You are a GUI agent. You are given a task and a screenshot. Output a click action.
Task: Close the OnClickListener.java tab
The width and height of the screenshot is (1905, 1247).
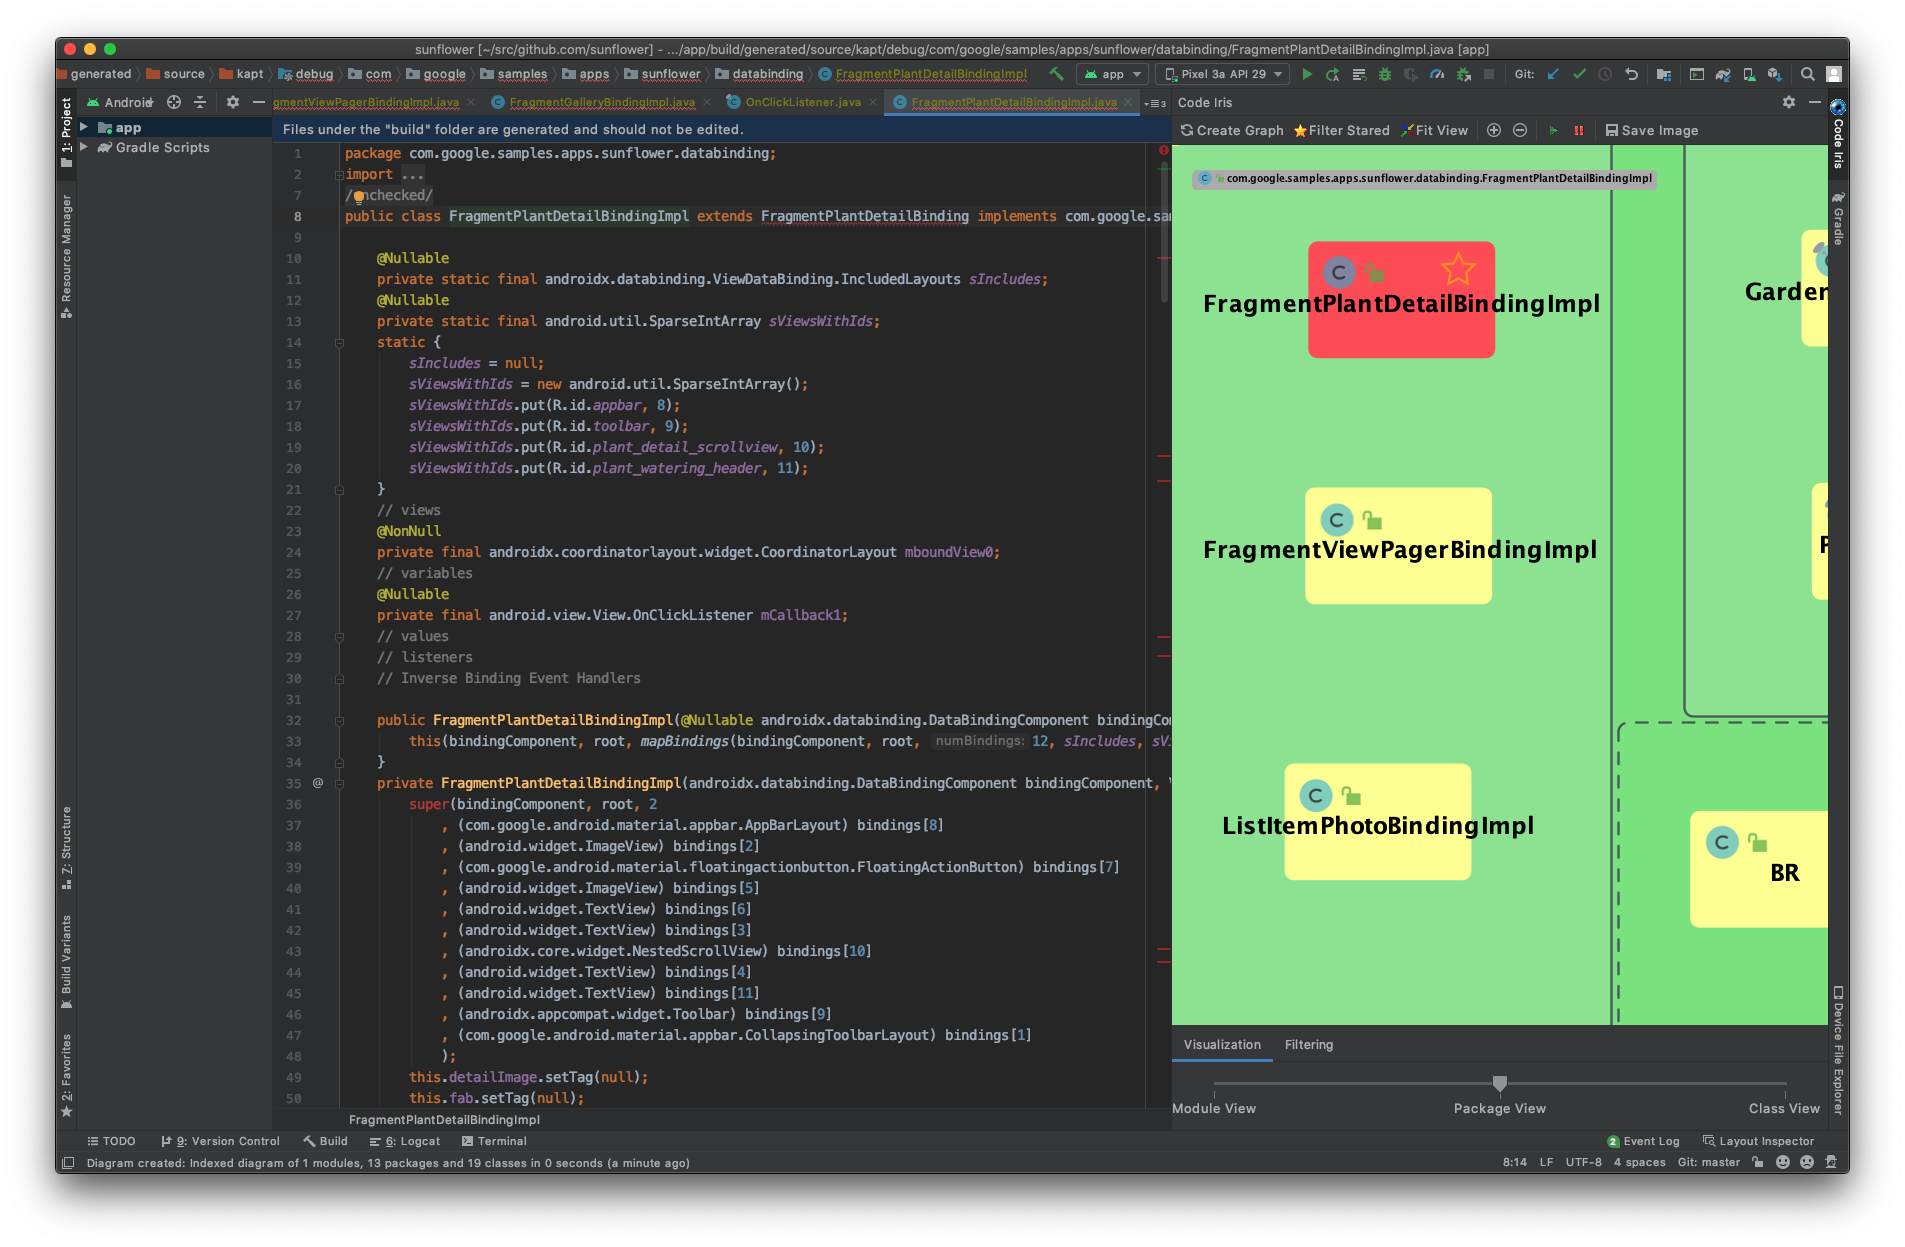click(x=873, y=102)
